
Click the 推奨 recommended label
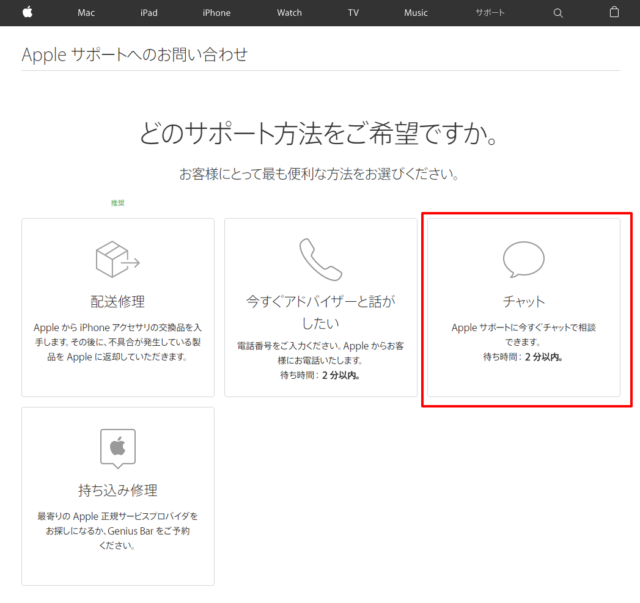pos(118,203)
